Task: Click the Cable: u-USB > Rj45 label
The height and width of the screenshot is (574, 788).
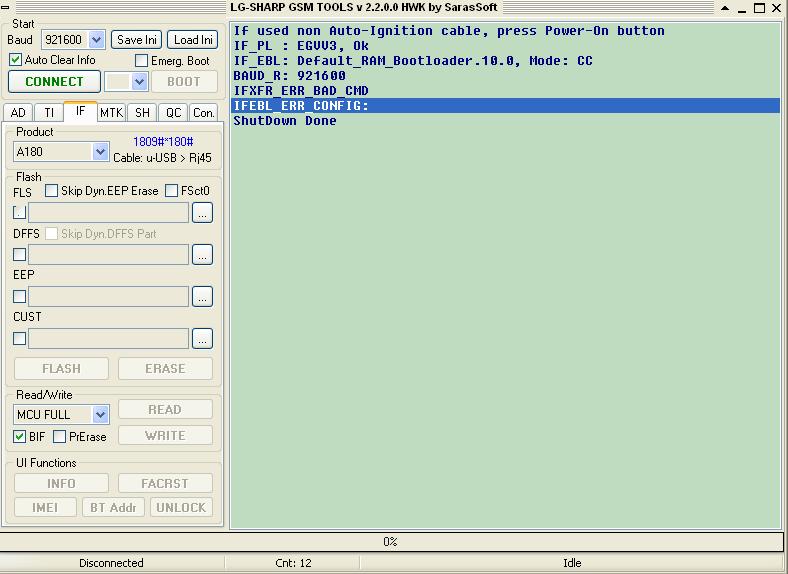Action: [162, 158]
